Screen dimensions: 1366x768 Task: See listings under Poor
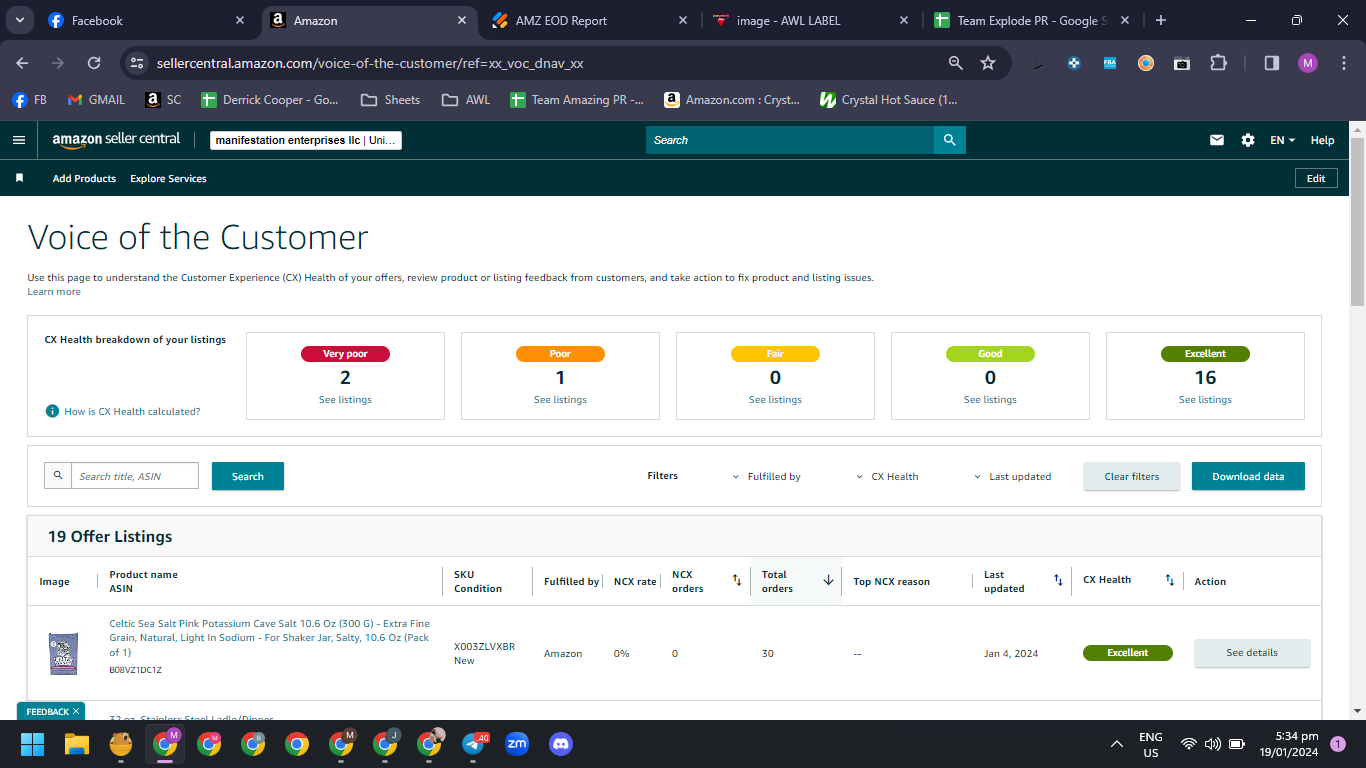pyautogui.click(x=560, y=400)
